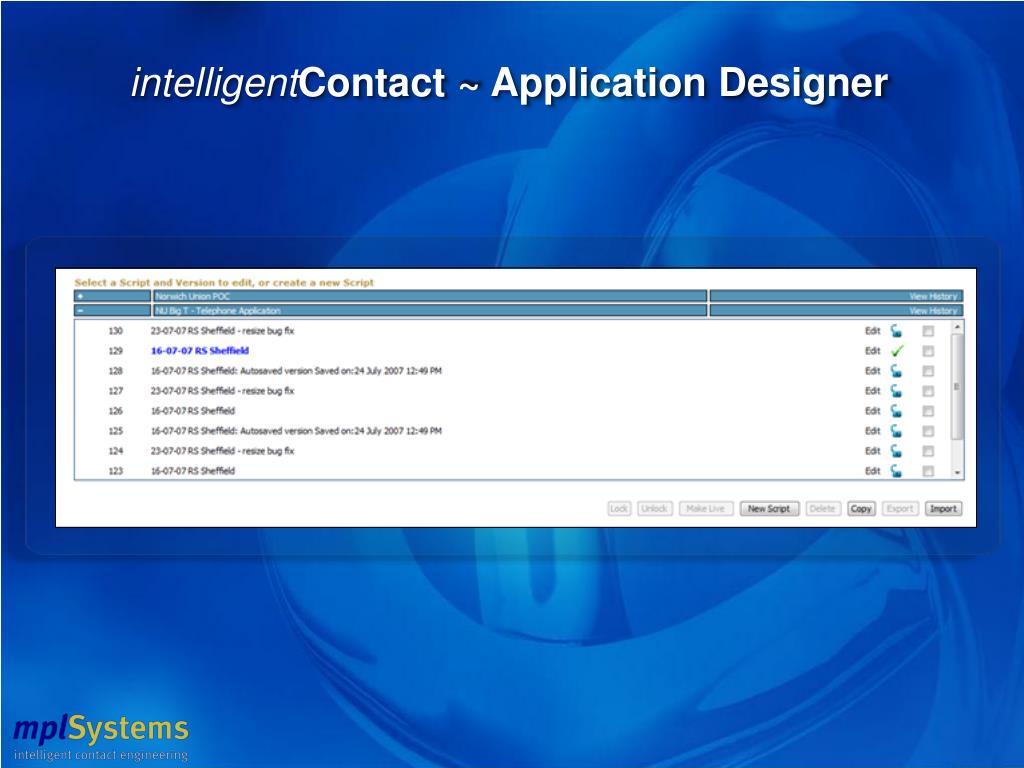Click the Lock button
This screenshot has width=1024, height=768.
(619, 509)
